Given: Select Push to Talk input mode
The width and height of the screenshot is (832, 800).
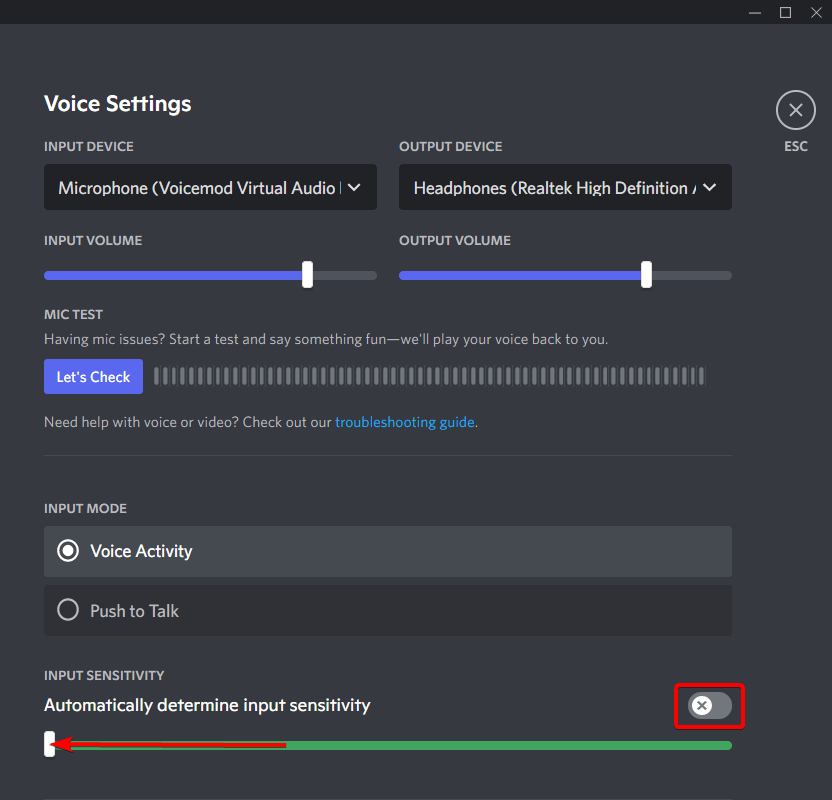Looking at the screenshot, I should pyautogui.click(x=388, y=610).
